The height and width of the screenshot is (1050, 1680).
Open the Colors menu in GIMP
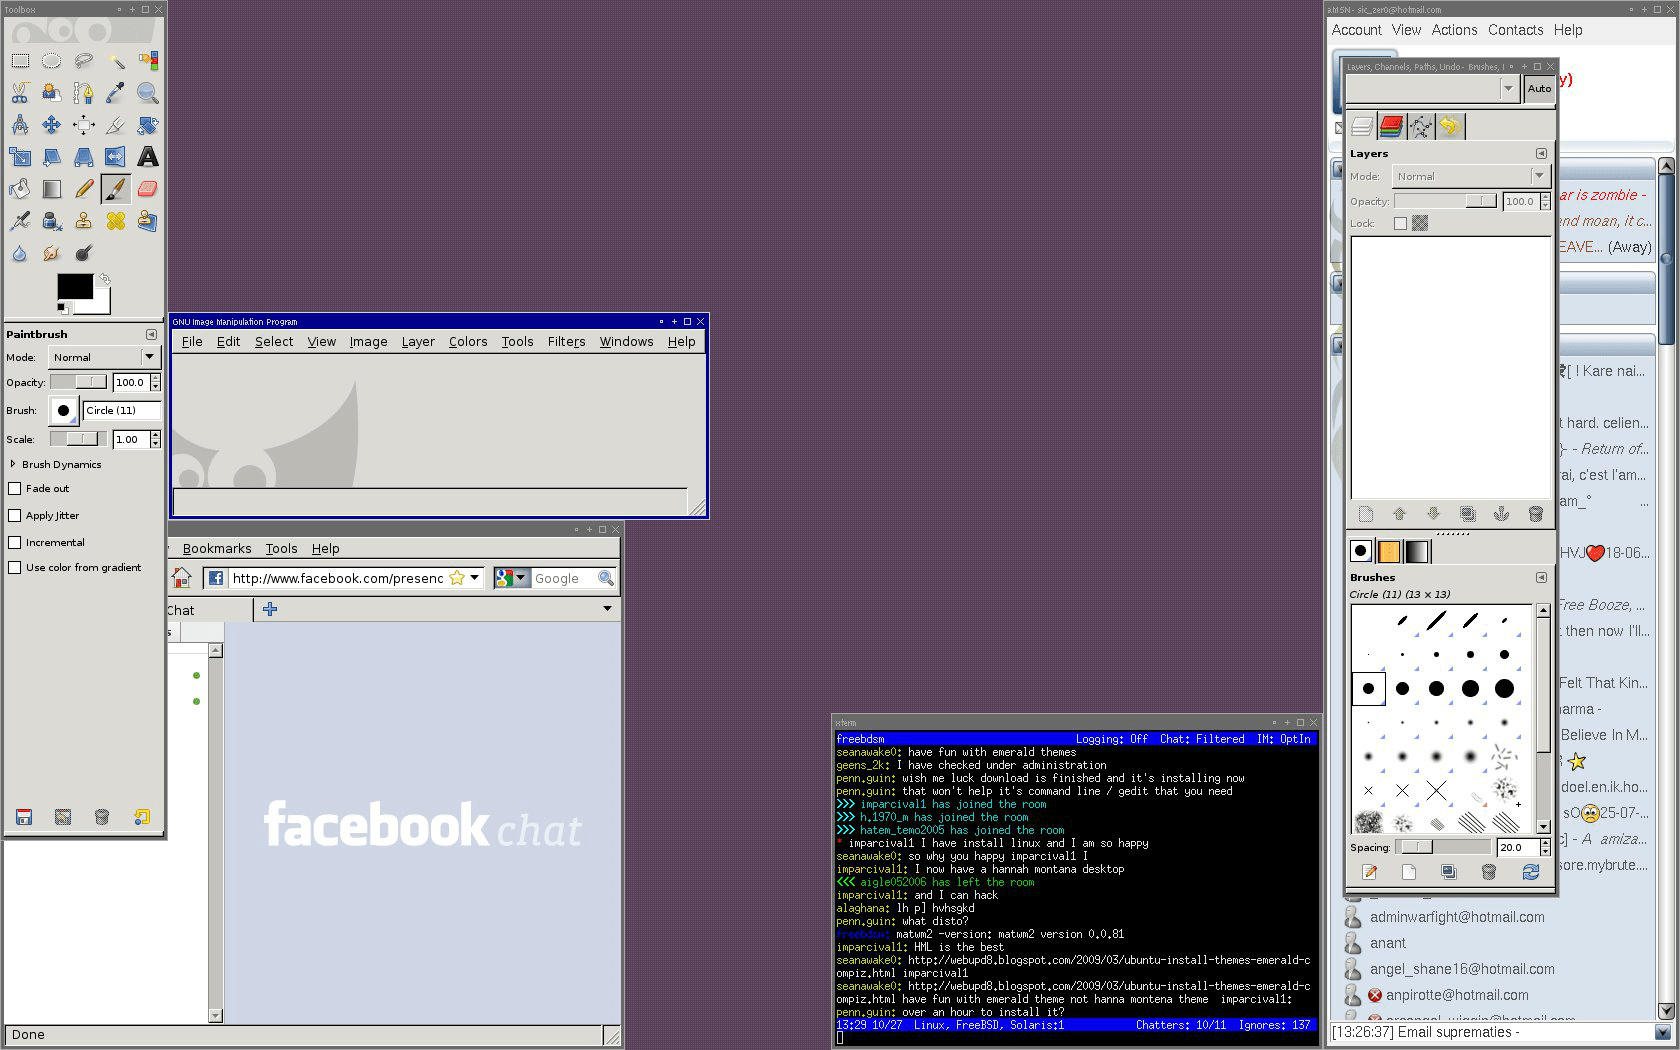point(468,342)
